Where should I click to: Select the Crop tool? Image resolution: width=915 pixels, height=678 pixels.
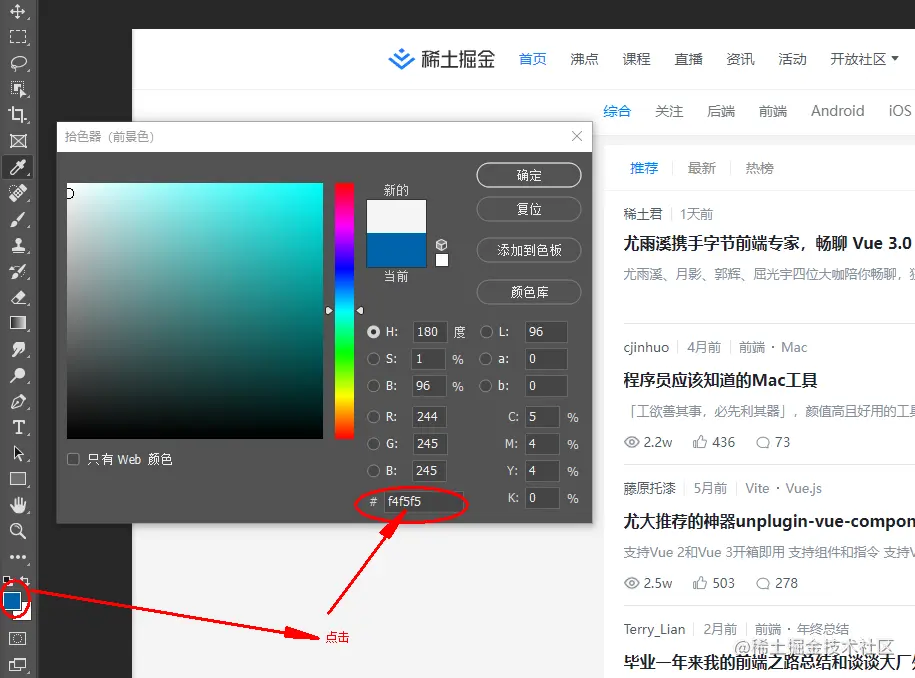18,114
